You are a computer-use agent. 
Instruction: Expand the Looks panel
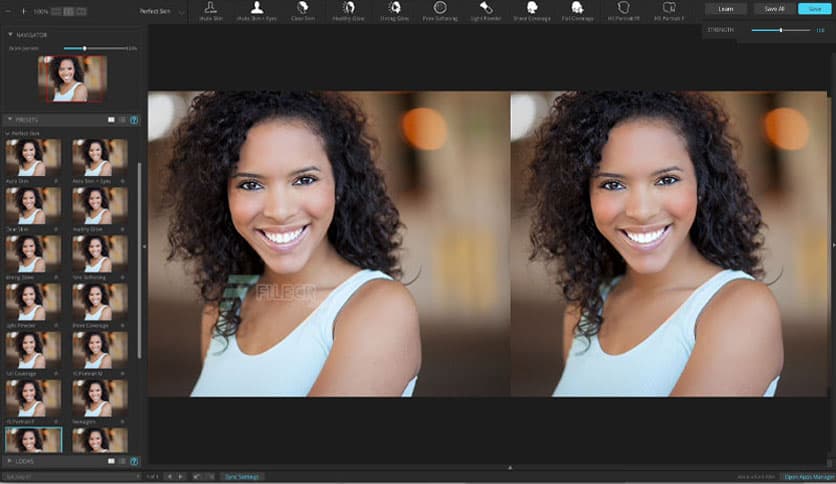[x=10, y=461]
